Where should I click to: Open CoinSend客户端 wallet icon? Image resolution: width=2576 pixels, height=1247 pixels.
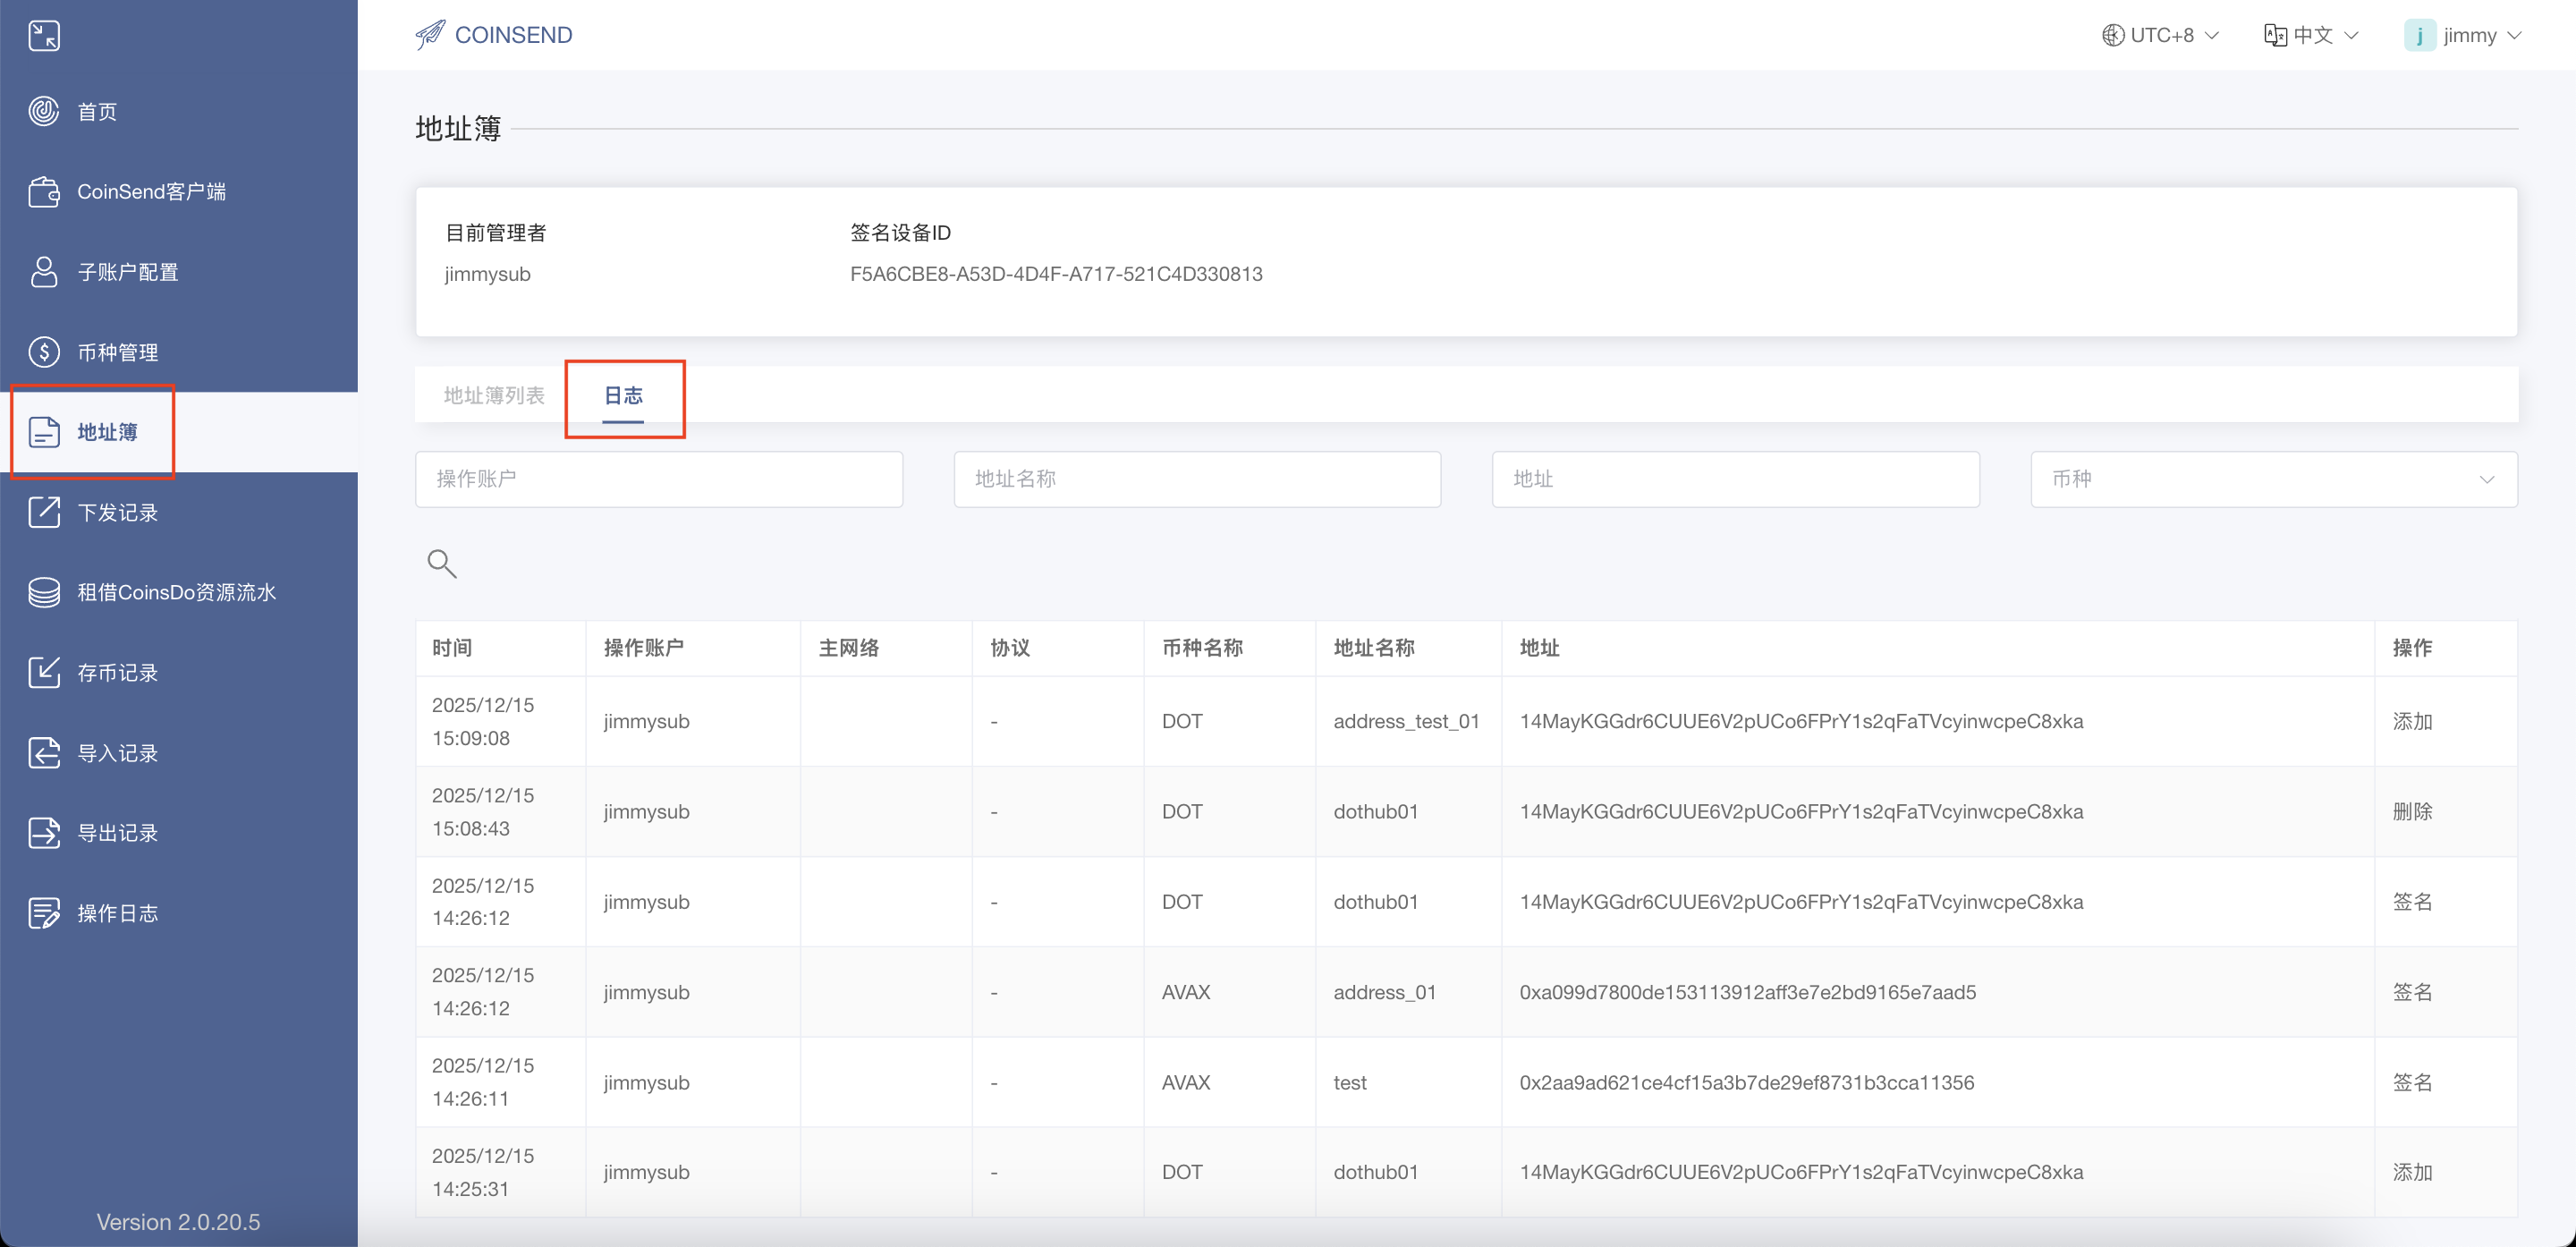[x=44, y=191]
